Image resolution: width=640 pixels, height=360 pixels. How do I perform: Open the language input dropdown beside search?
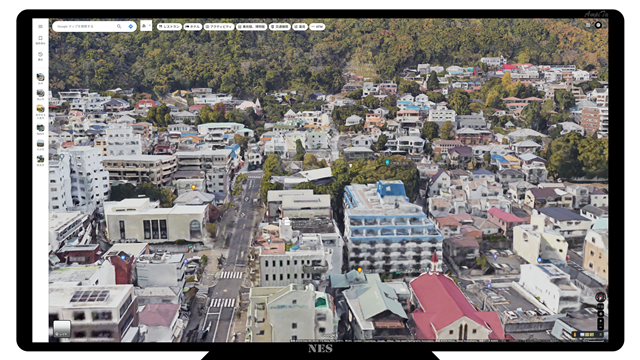coord(146,26)
